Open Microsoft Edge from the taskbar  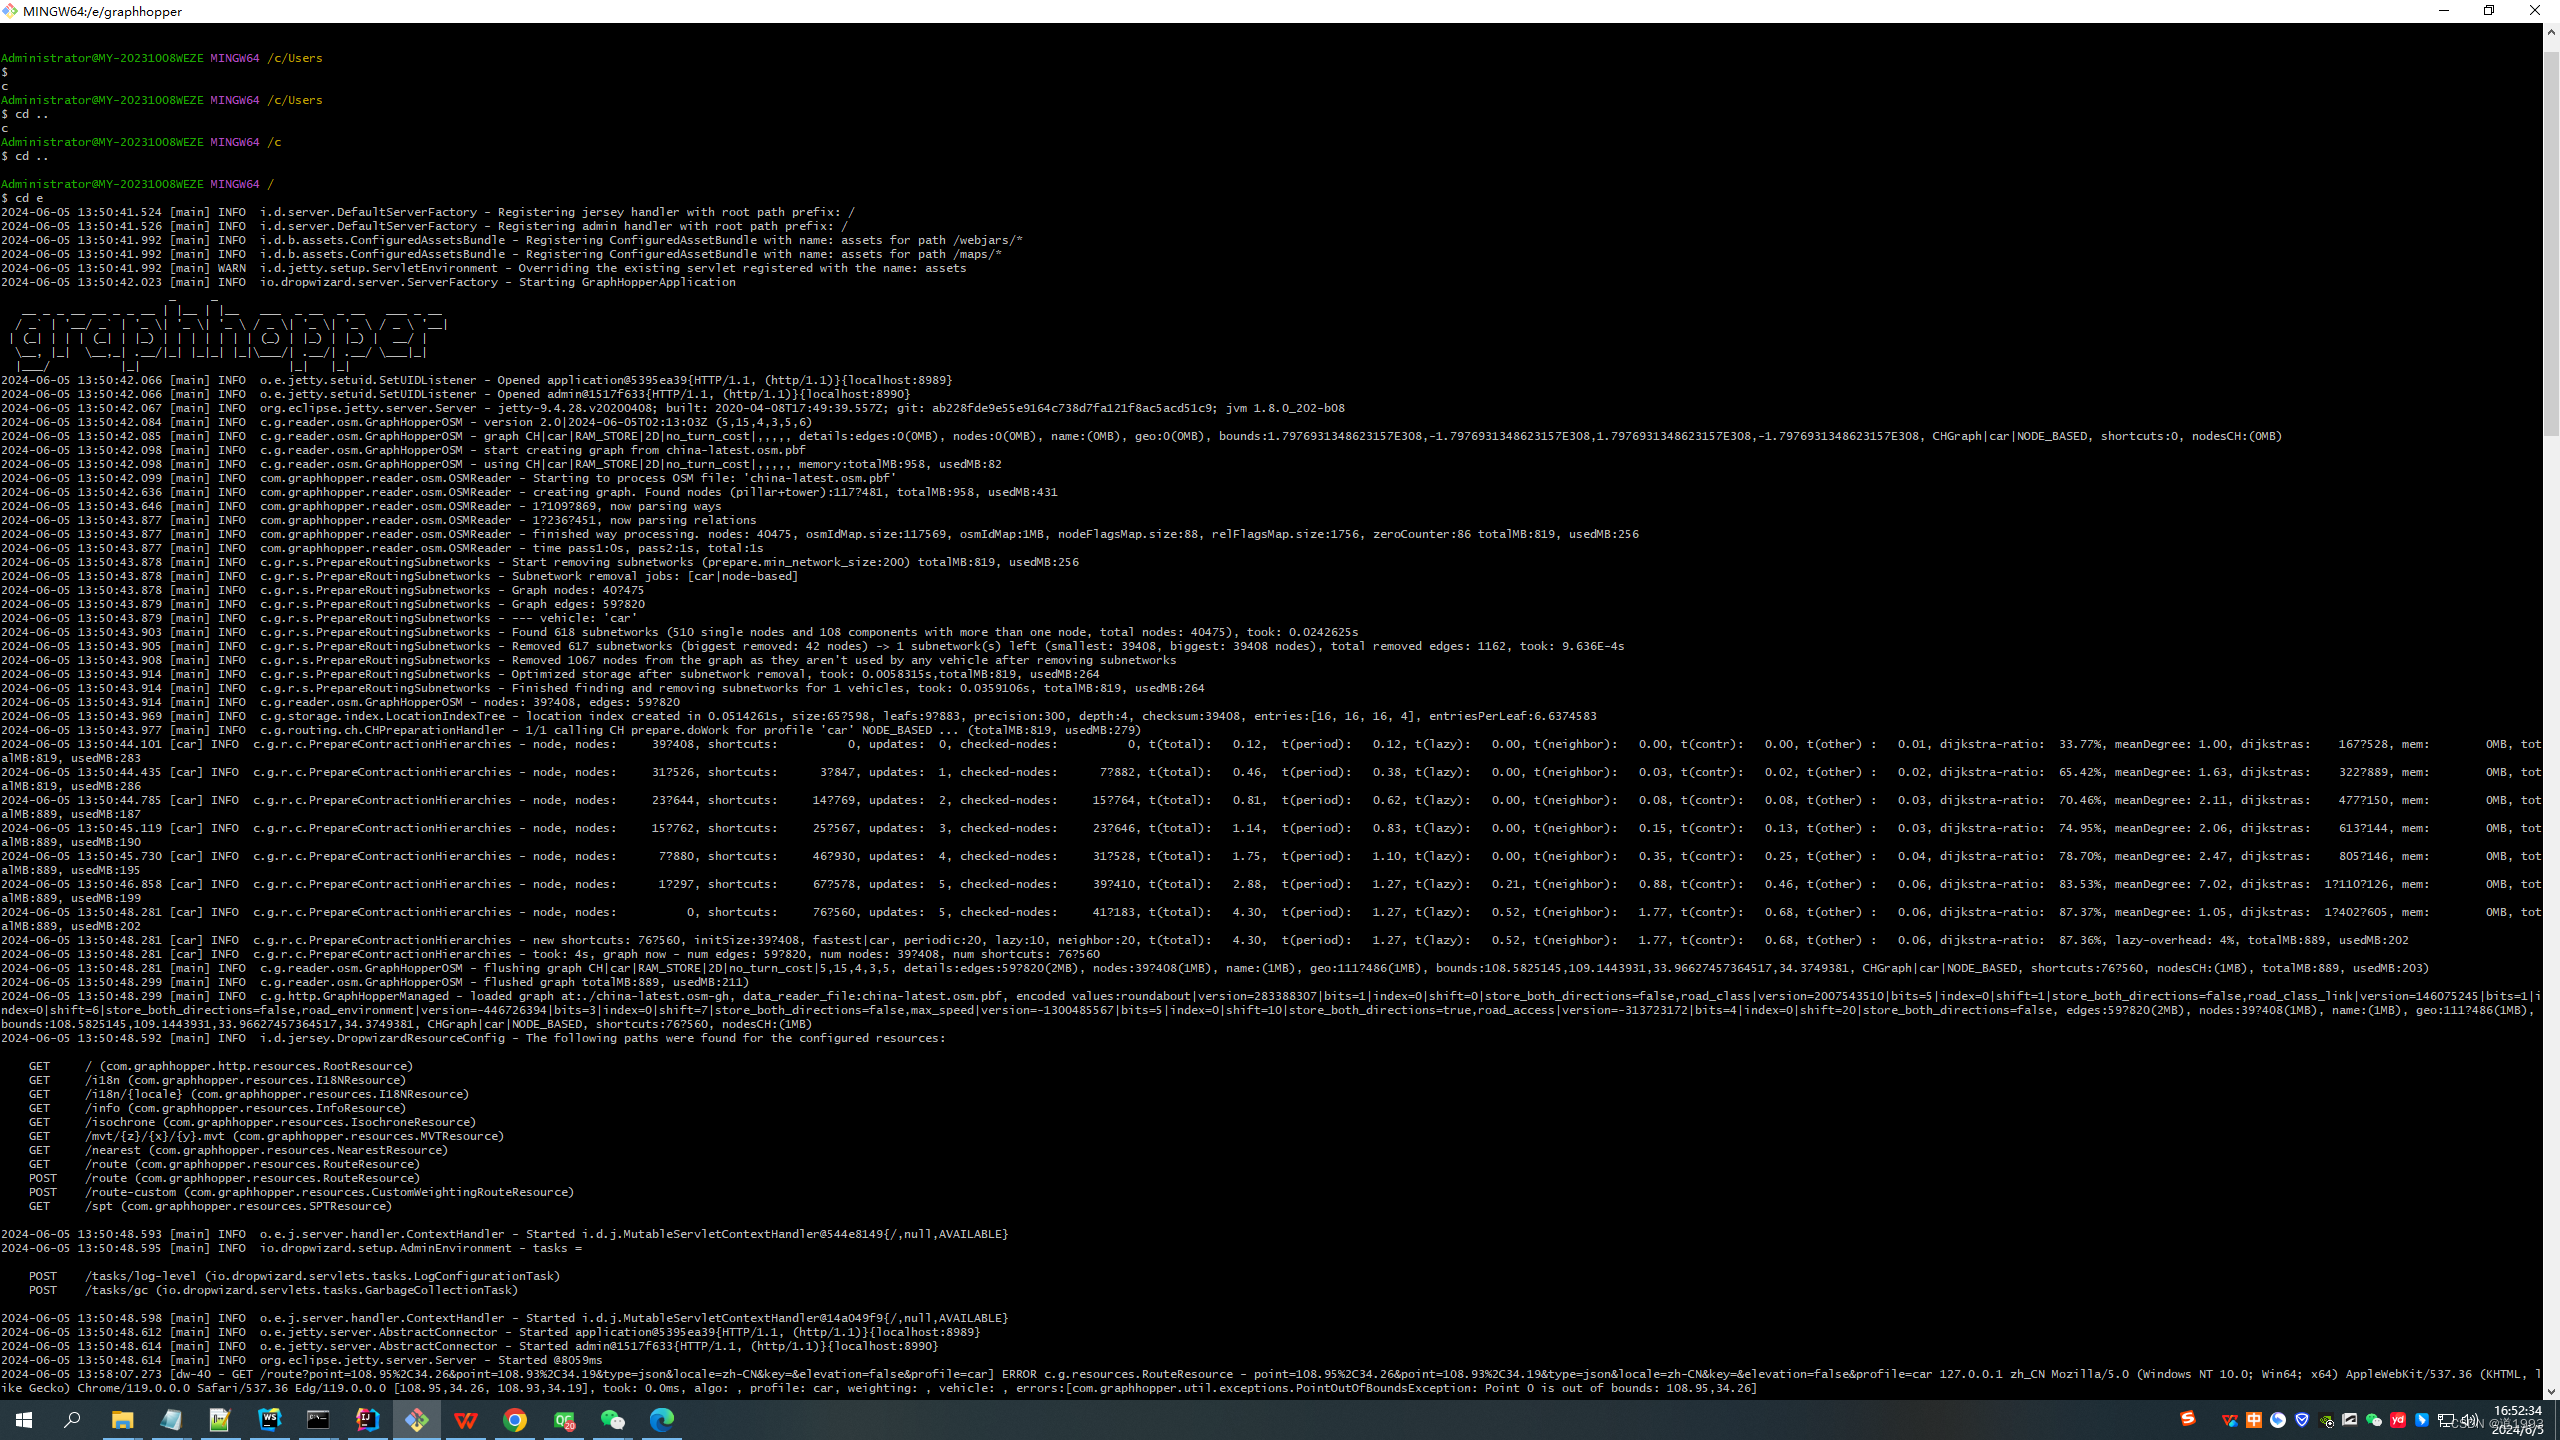tap(661, 1419)
